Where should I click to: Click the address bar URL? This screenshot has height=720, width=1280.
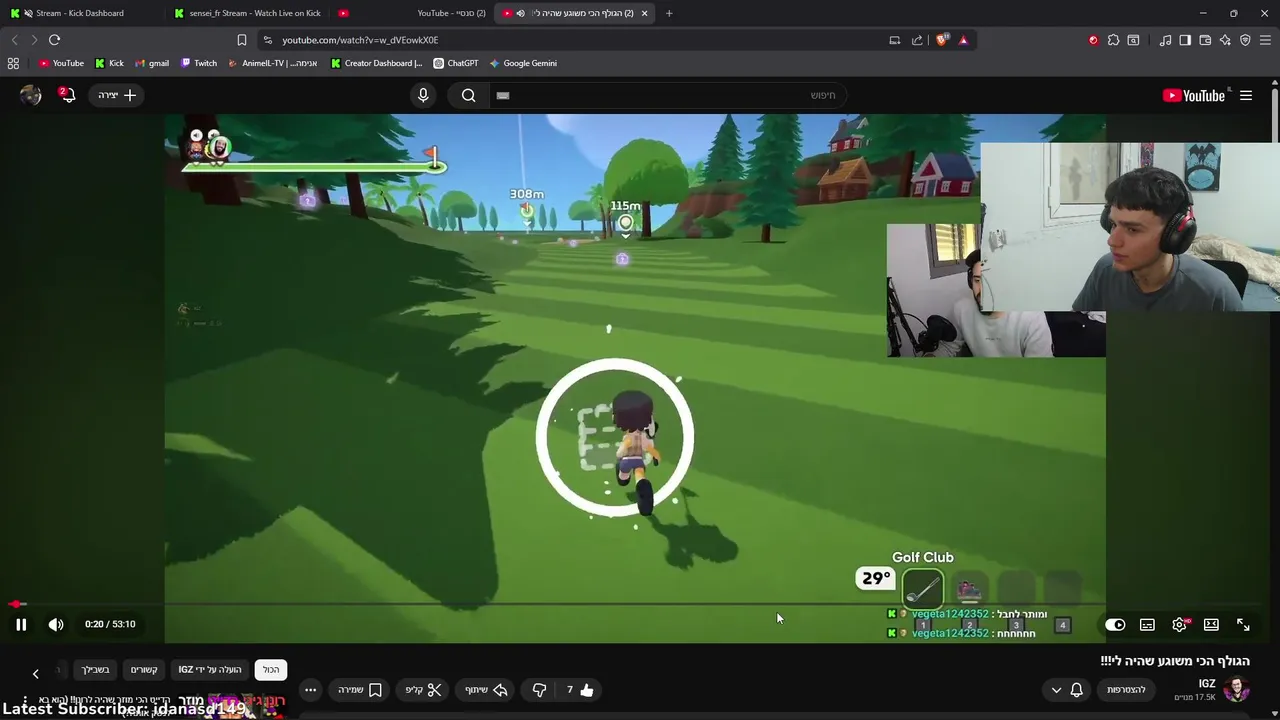click(x=360, y=40)
